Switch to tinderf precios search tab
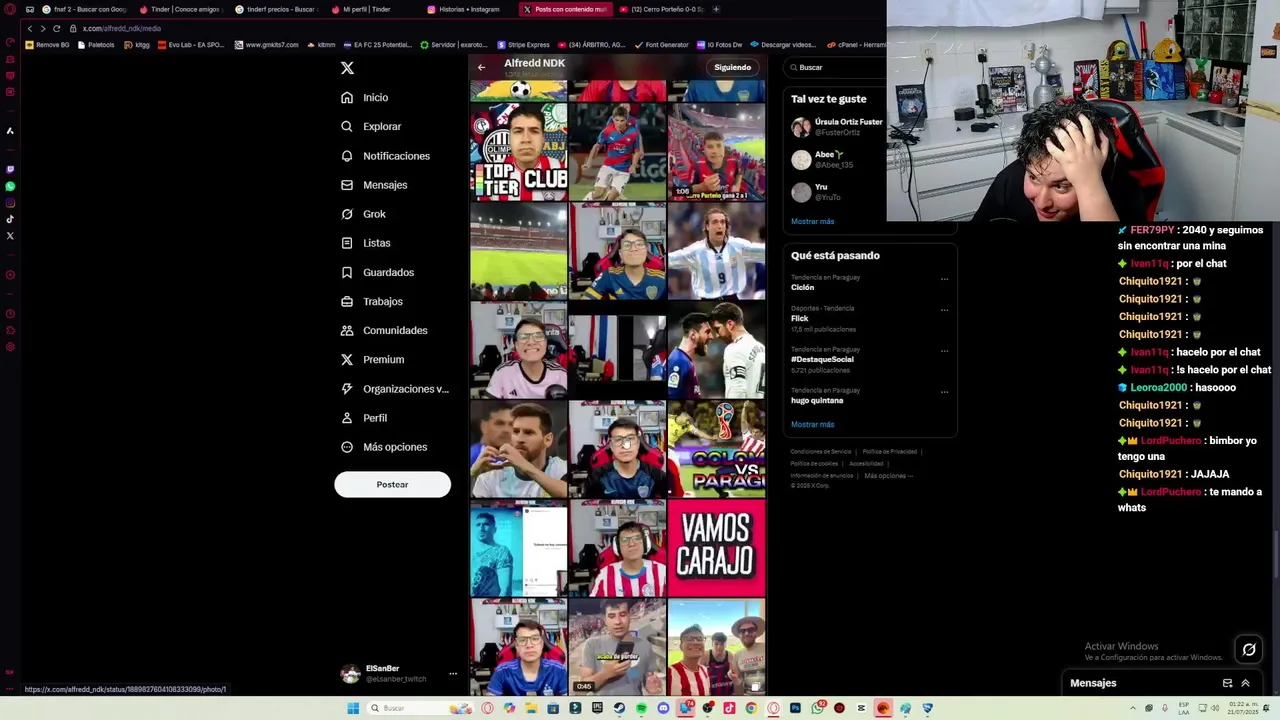 tap(276, 9)
